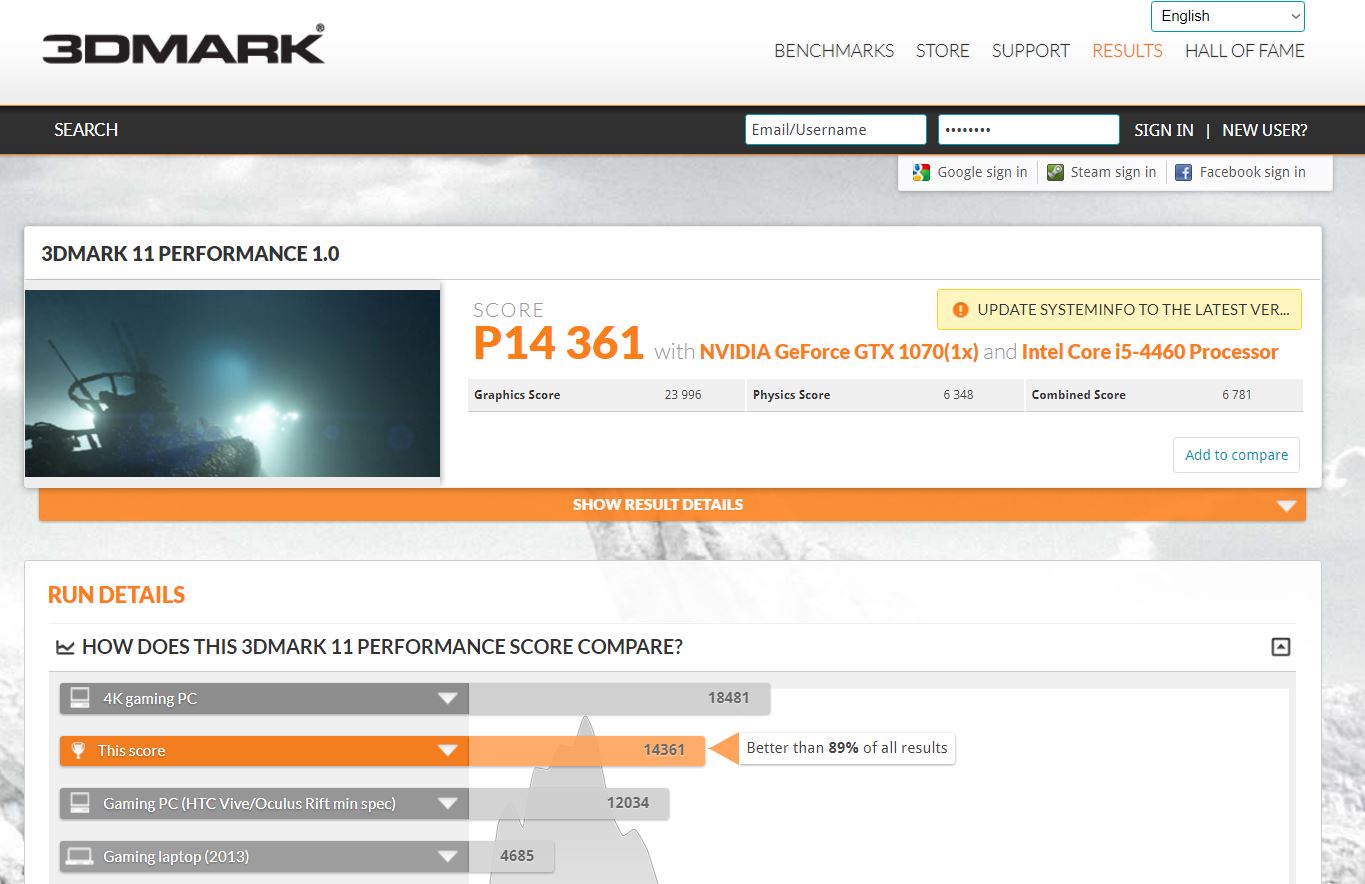Screen dimensions: 1365x884
Task: Click the 14361 score bar
Action: (x=587, y=750)
